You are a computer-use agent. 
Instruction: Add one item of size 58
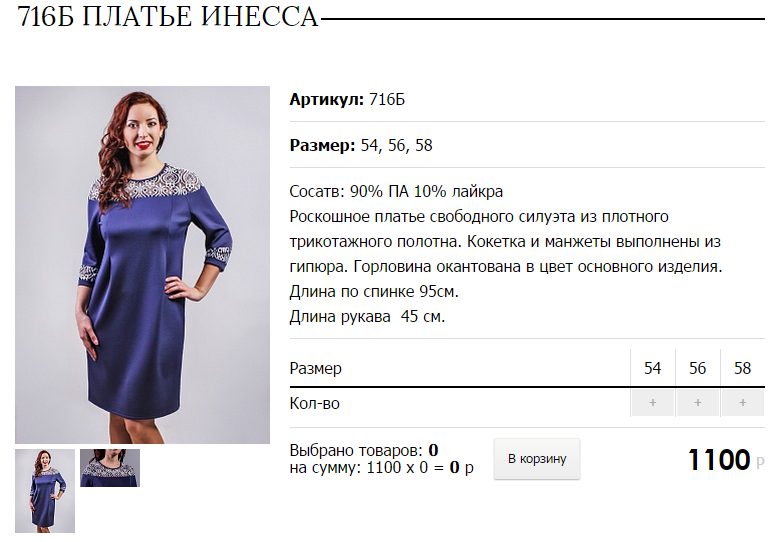pos(743,403)
